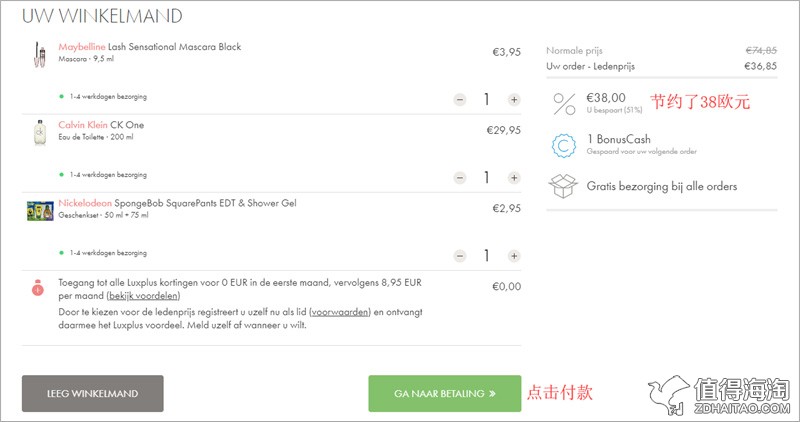The image size is (800, 422).
Task: Click the percent savings icon
Action: (564, 104)
